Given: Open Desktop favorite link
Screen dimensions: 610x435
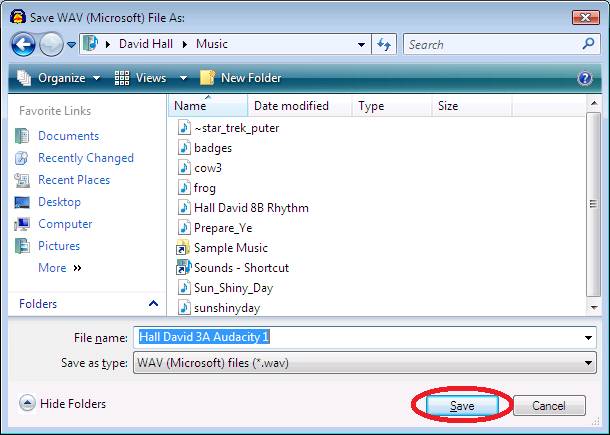Looking at the screenshot, I should point(59,202).
